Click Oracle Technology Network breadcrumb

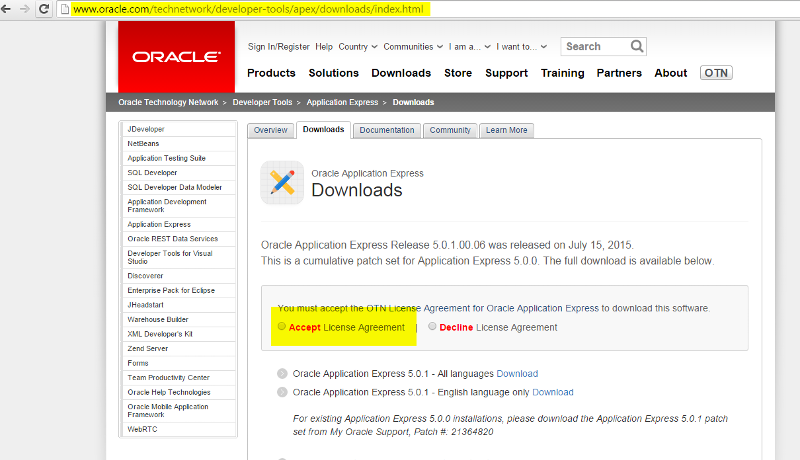[168, 102]
